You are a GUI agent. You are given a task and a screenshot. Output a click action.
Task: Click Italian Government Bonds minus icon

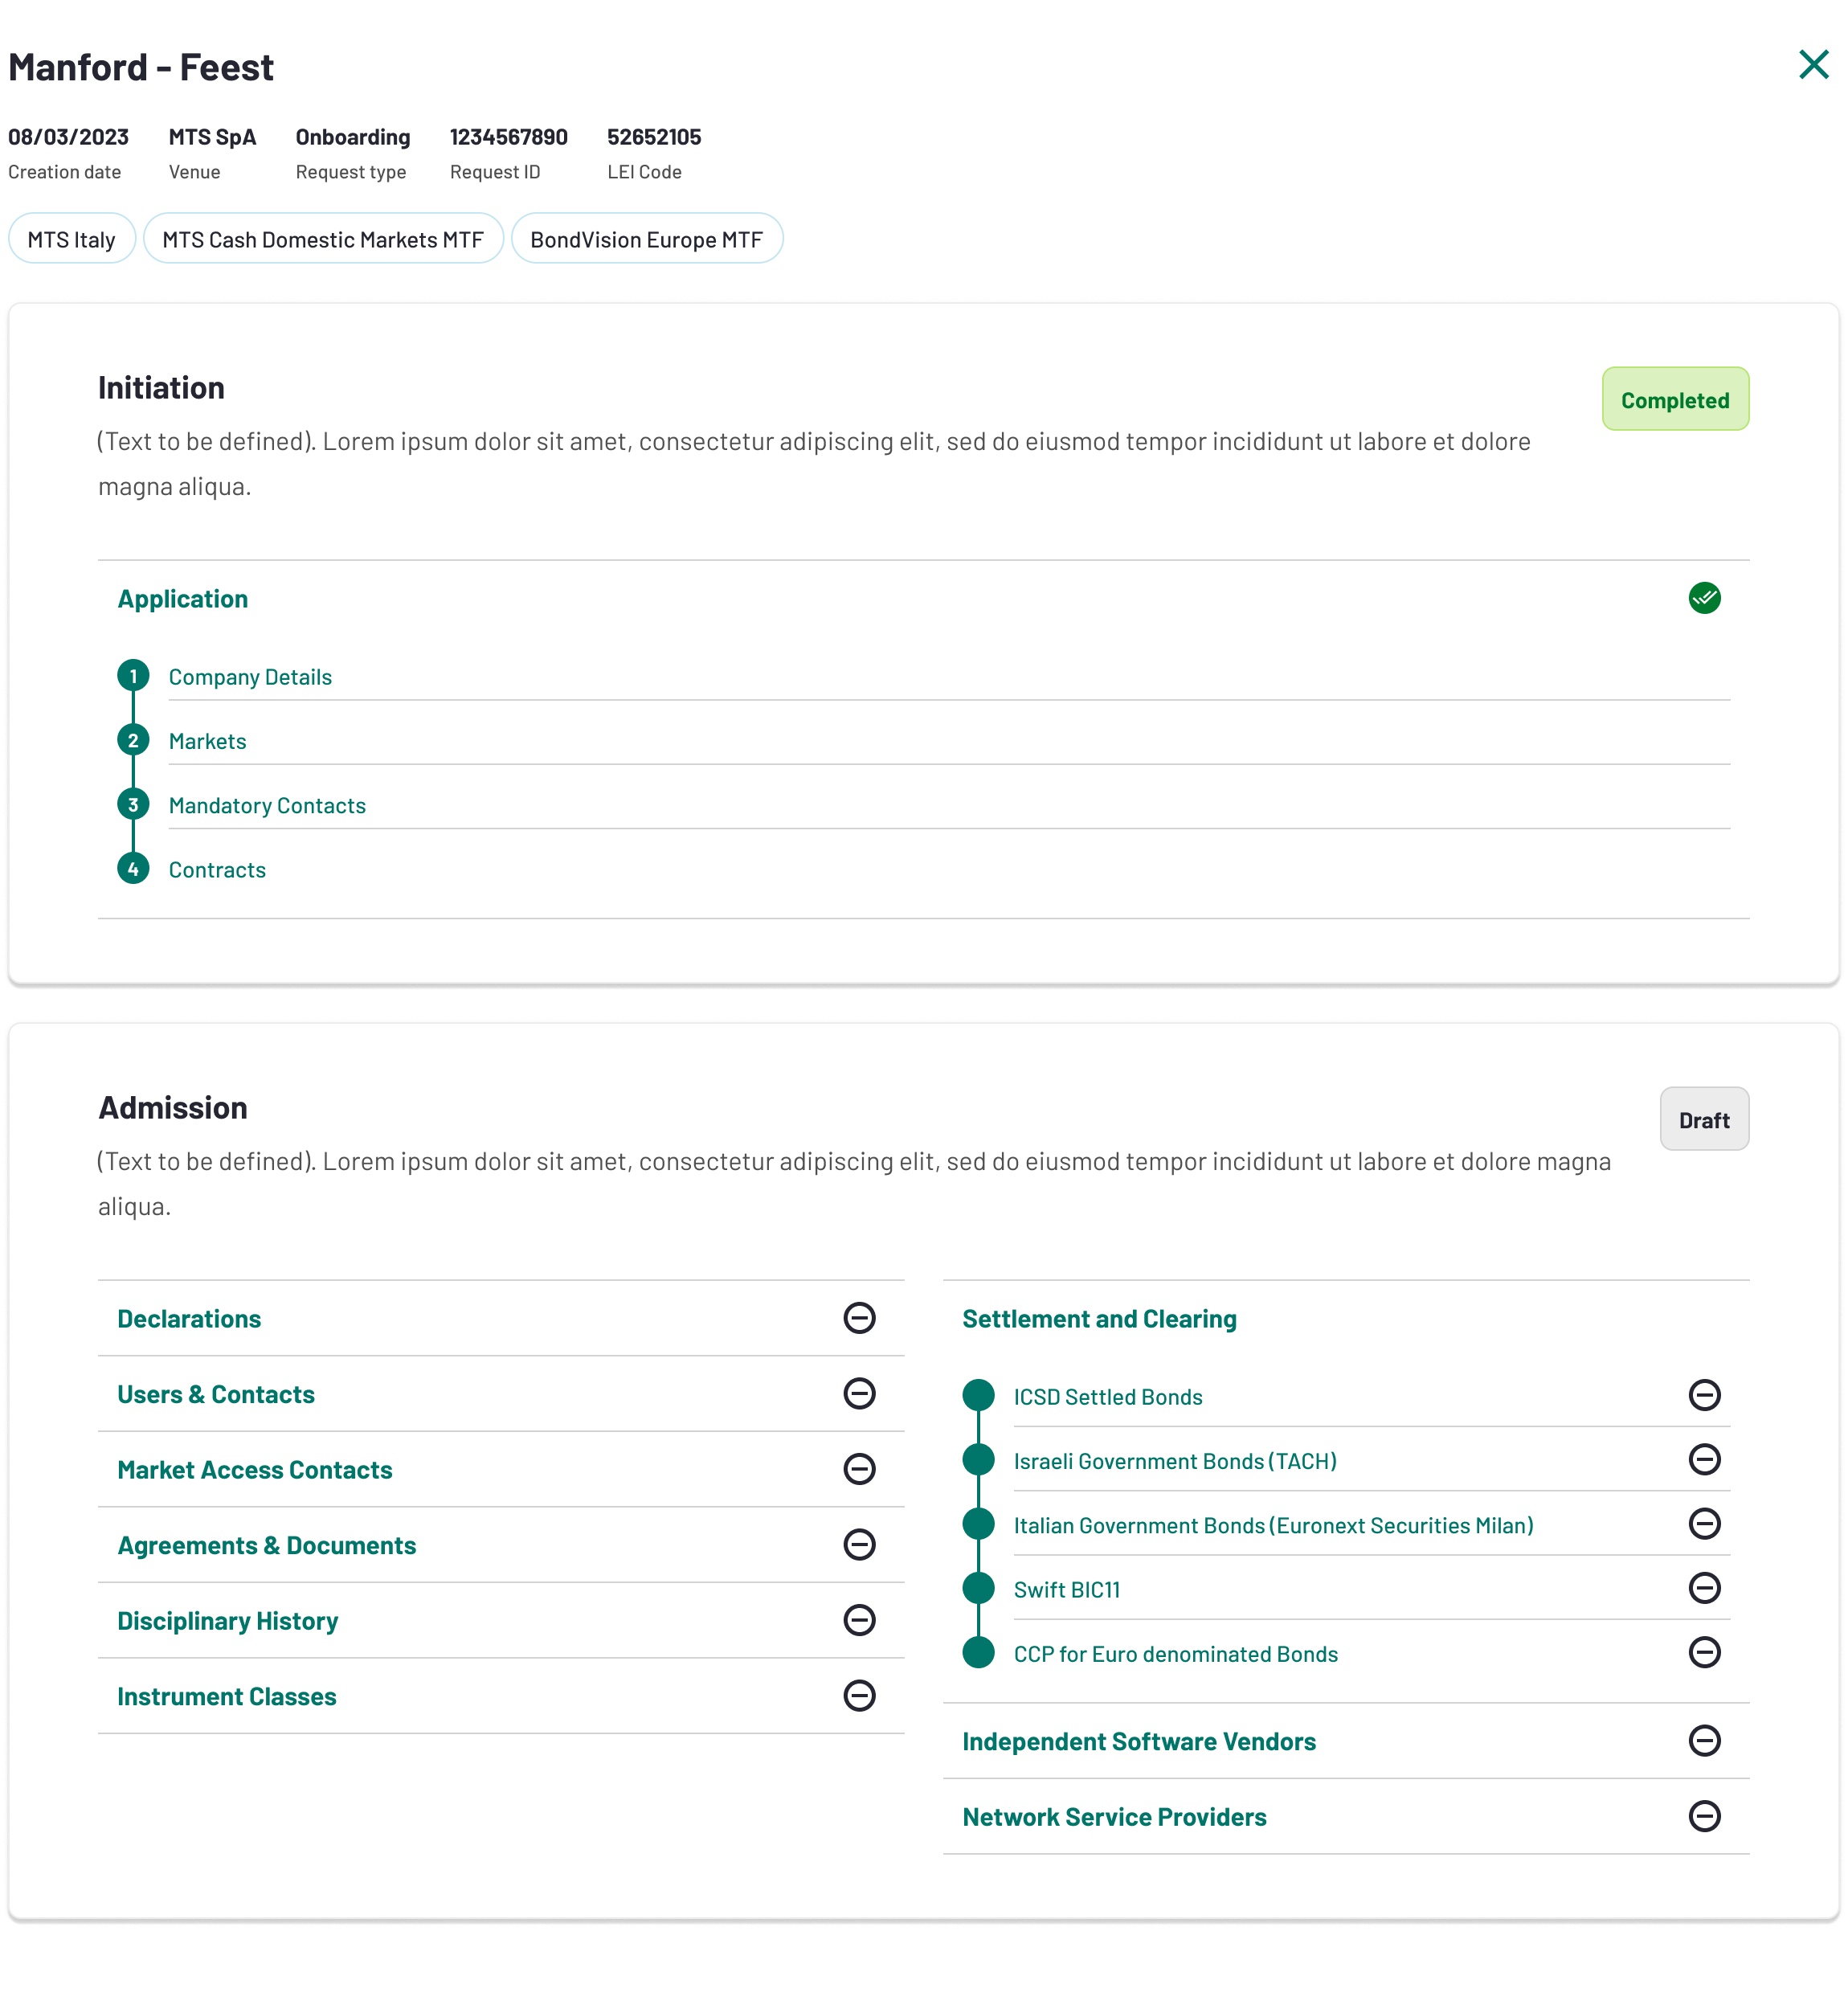pyautogui.click(x=1704, y=1523)
